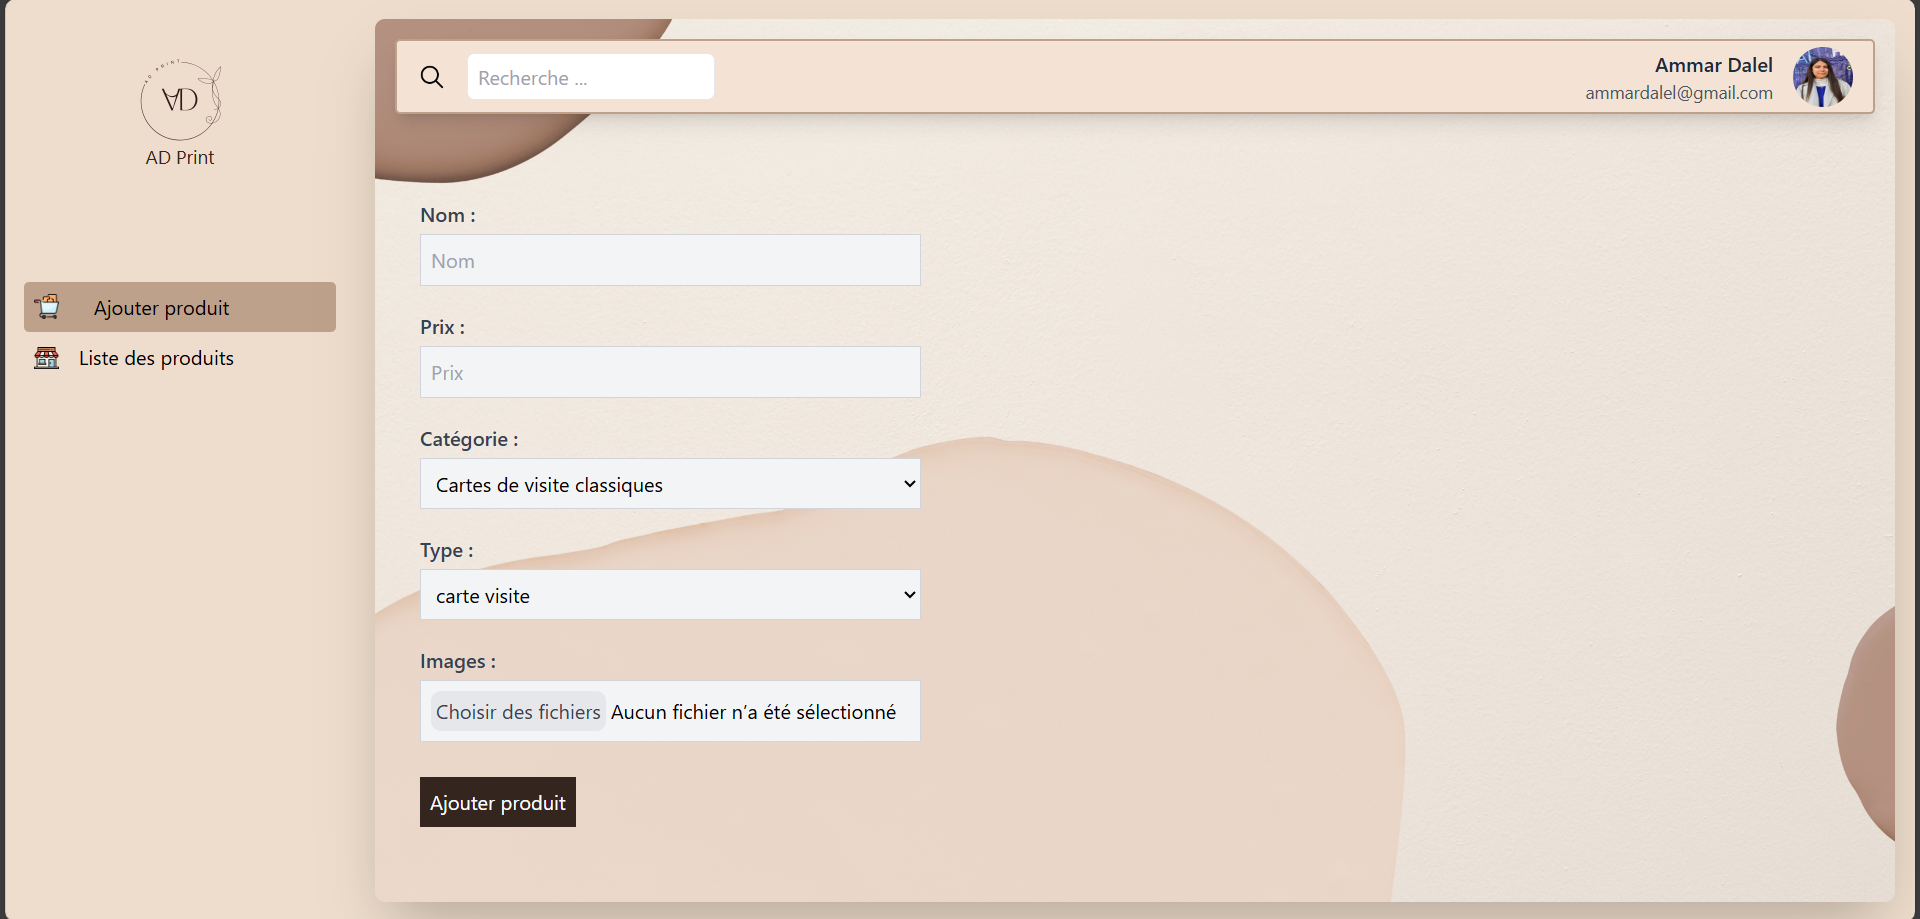1920x919 pixels.
Task: Focus the Recherche search field
Action: 590,77
